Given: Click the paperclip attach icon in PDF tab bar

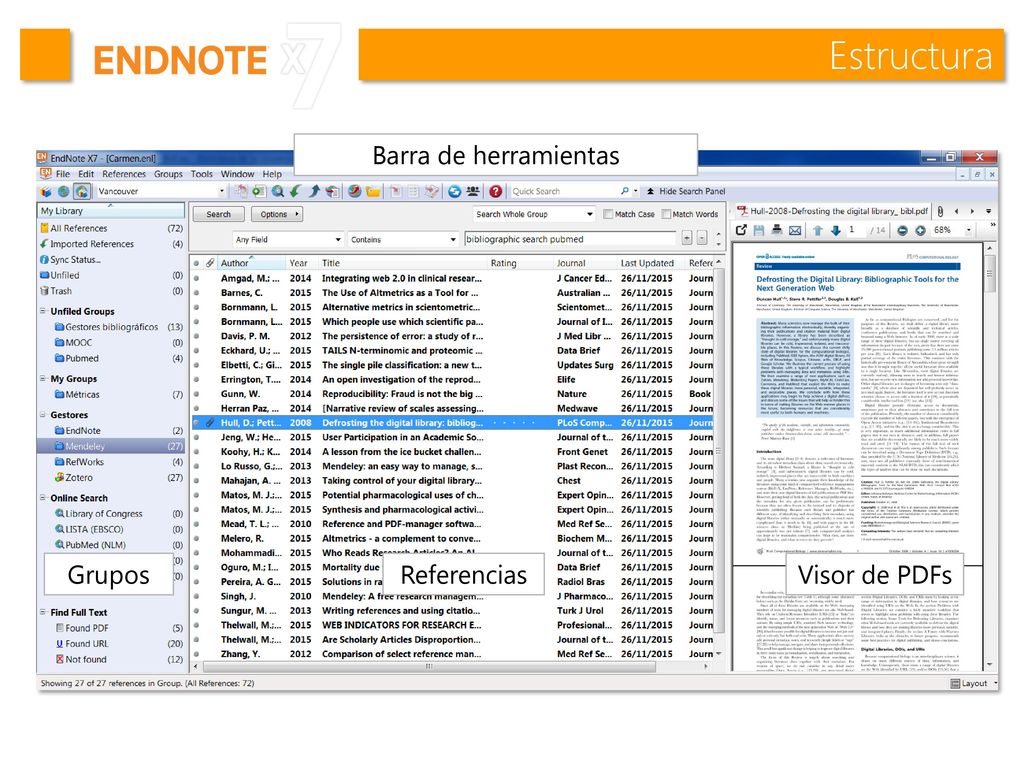Looking at the screenshot, I should (x=940, y=211).
